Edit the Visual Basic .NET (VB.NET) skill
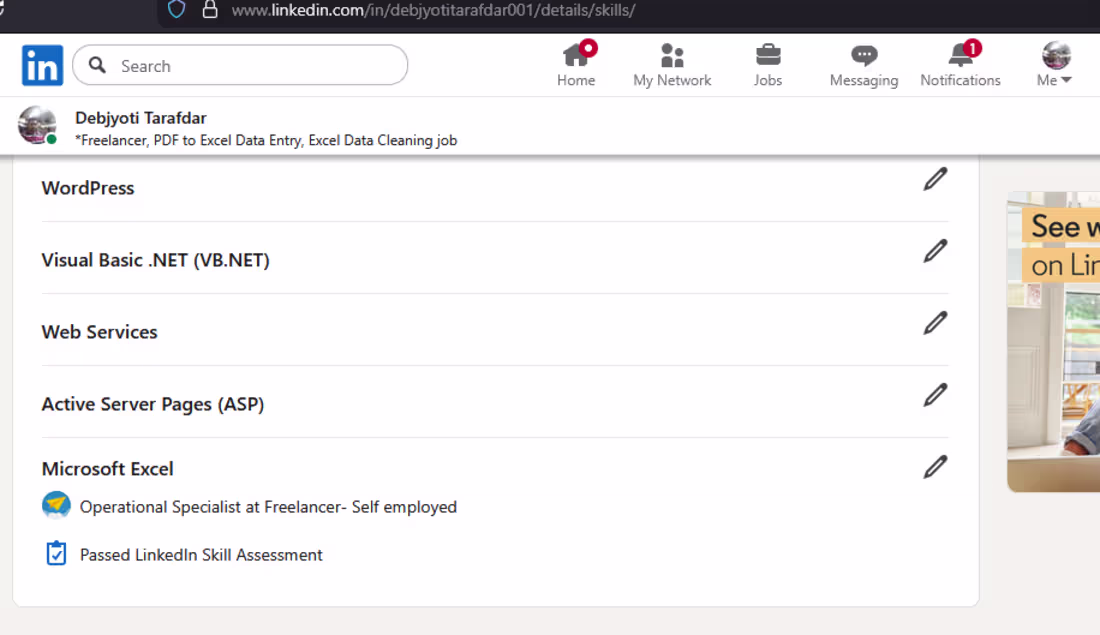 935,251
